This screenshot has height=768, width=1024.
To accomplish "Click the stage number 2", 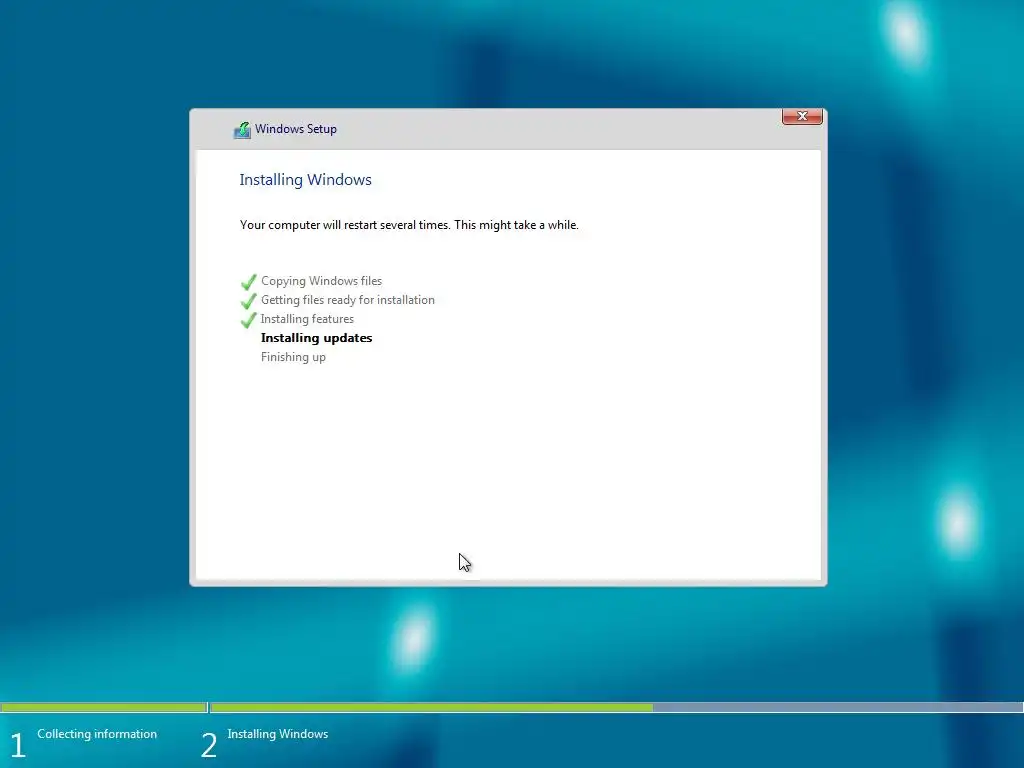I will 209,745.
